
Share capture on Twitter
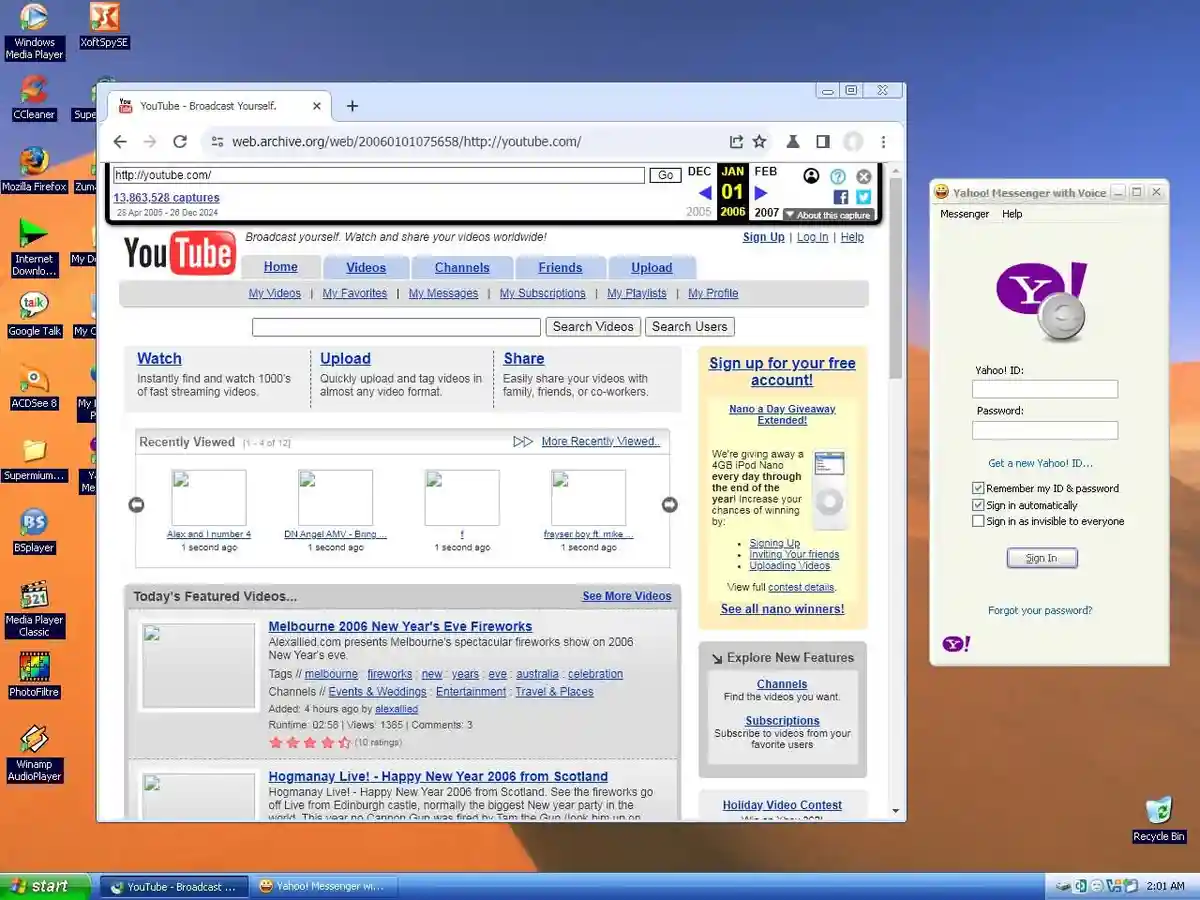[x=863, y=198]
